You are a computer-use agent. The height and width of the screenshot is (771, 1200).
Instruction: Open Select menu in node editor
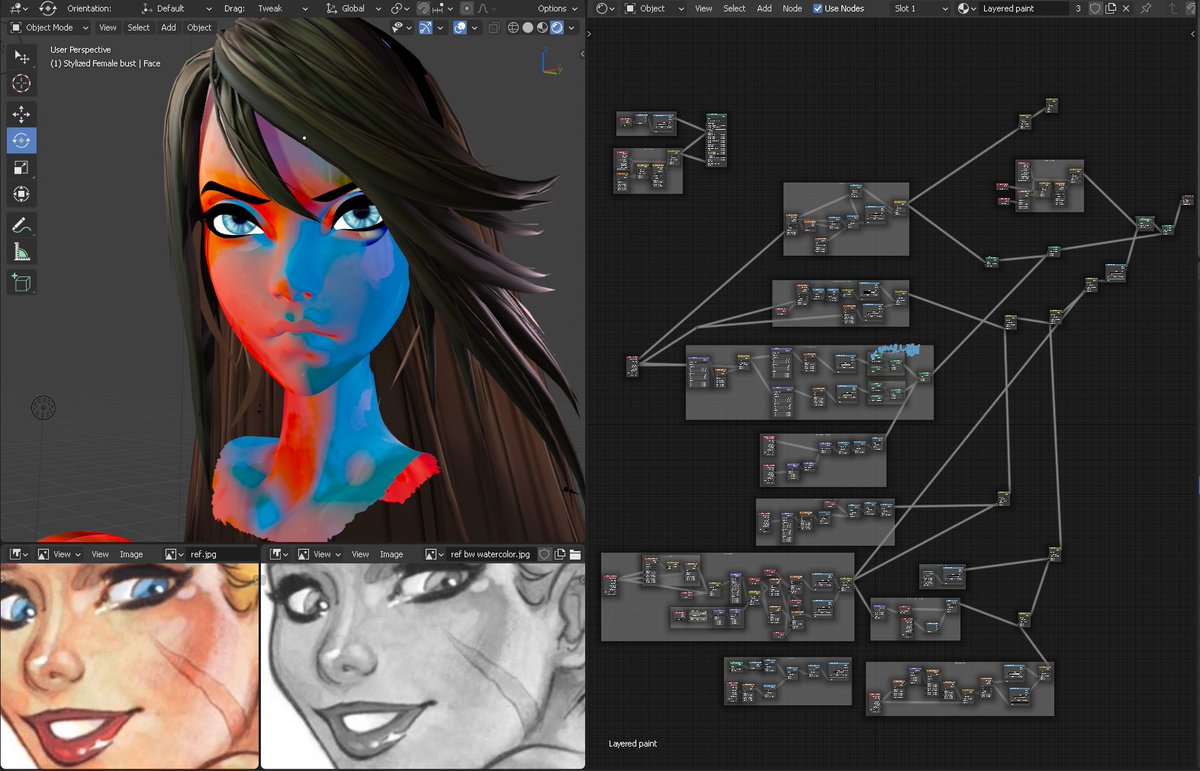pos(734,8)
